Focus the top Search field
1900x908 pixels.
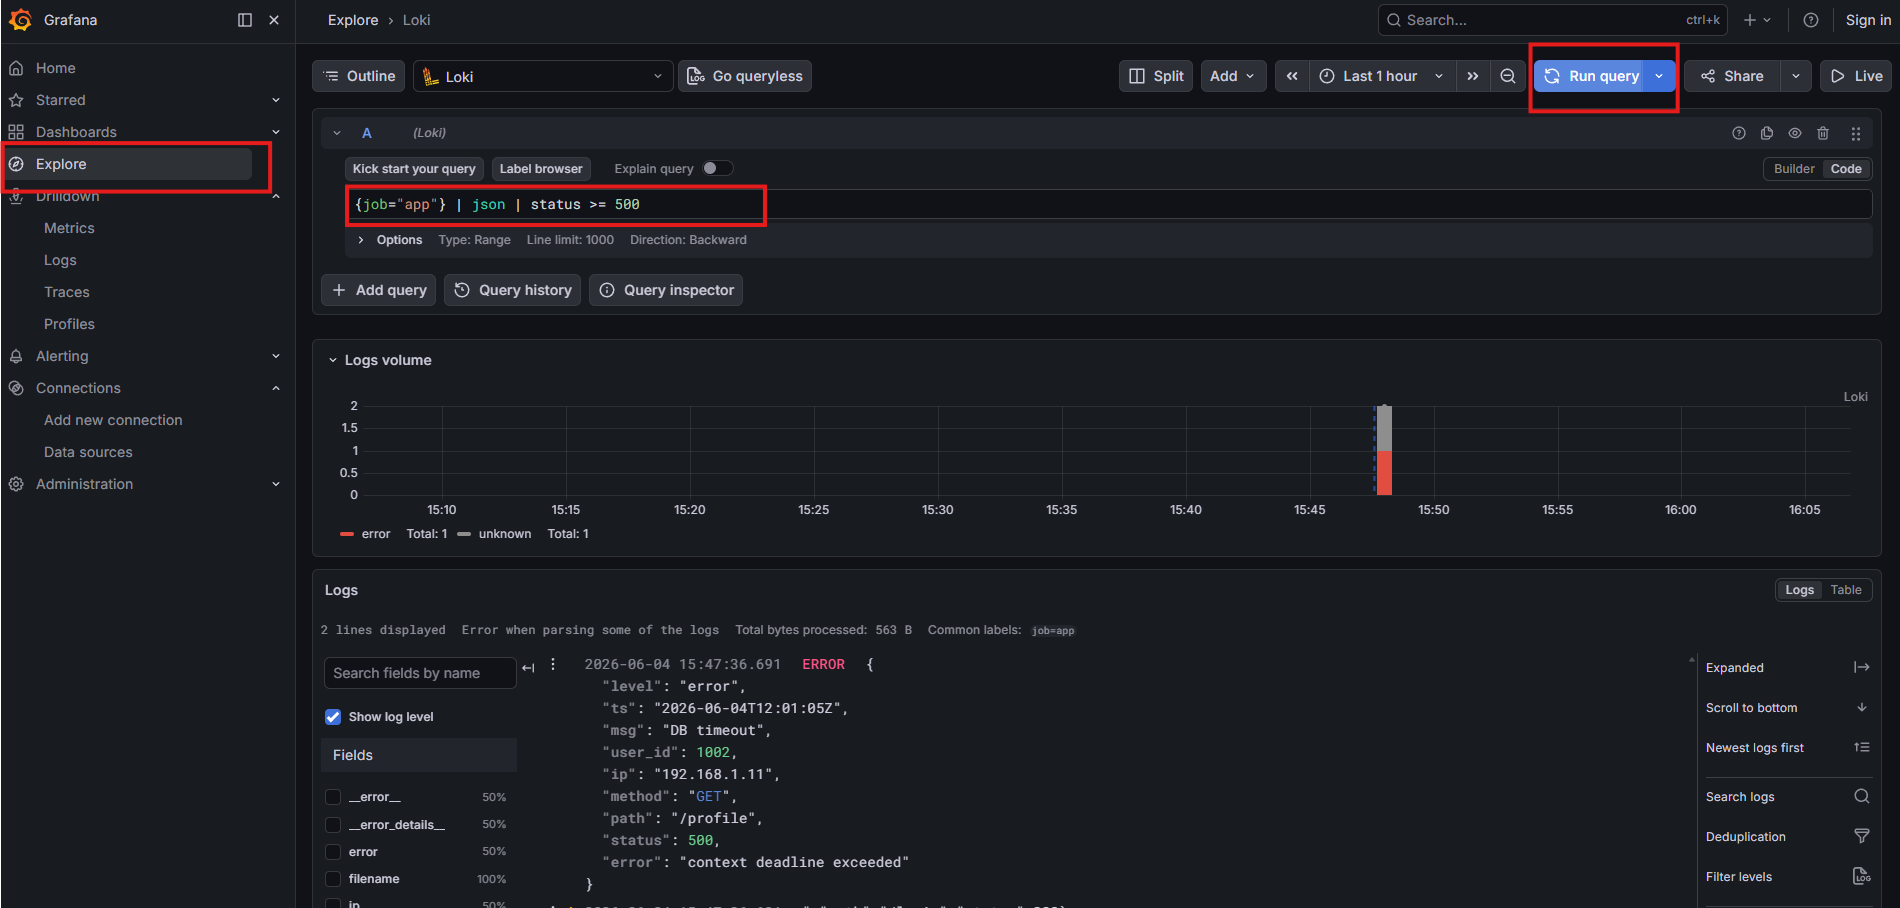pos(1552,20)
